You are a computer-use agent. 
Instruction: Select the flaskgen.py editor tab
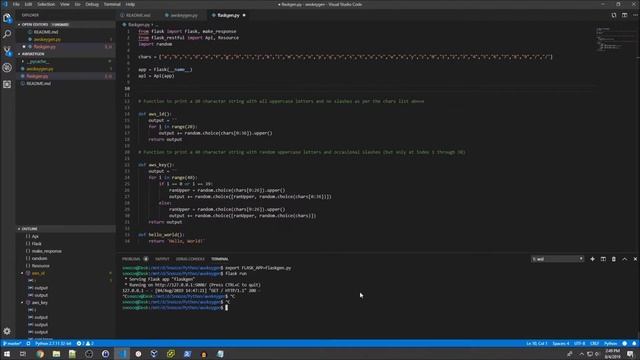click(228, 15)
